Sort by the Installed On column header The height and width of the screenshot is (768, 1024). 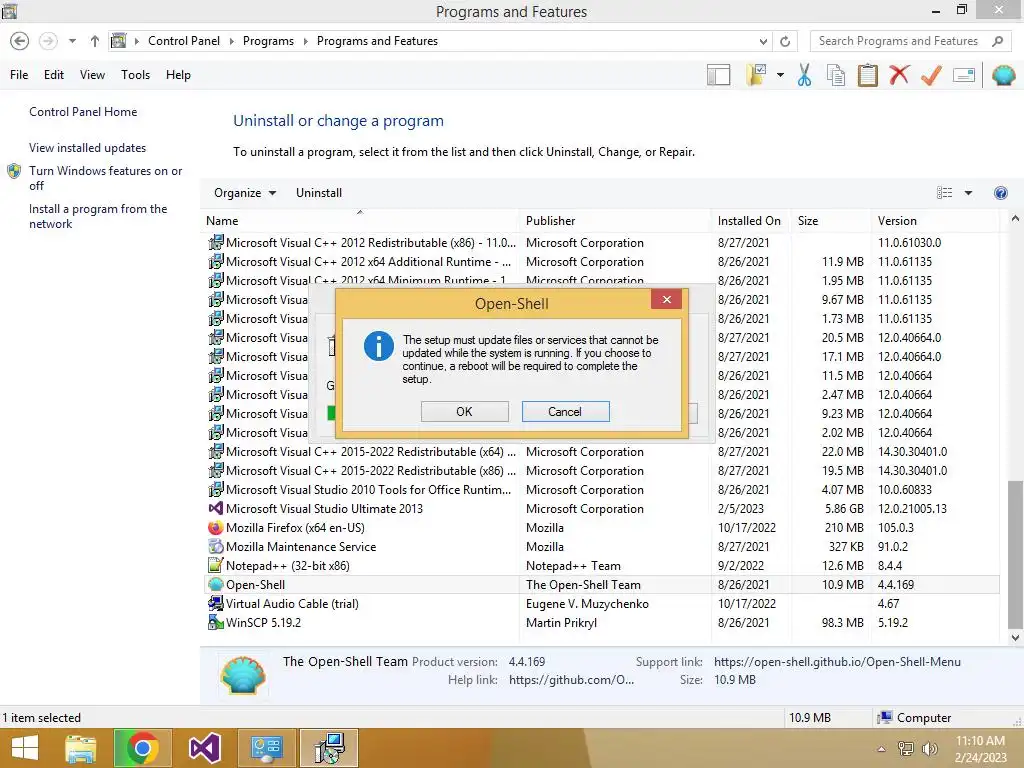(x=751, y=221)
